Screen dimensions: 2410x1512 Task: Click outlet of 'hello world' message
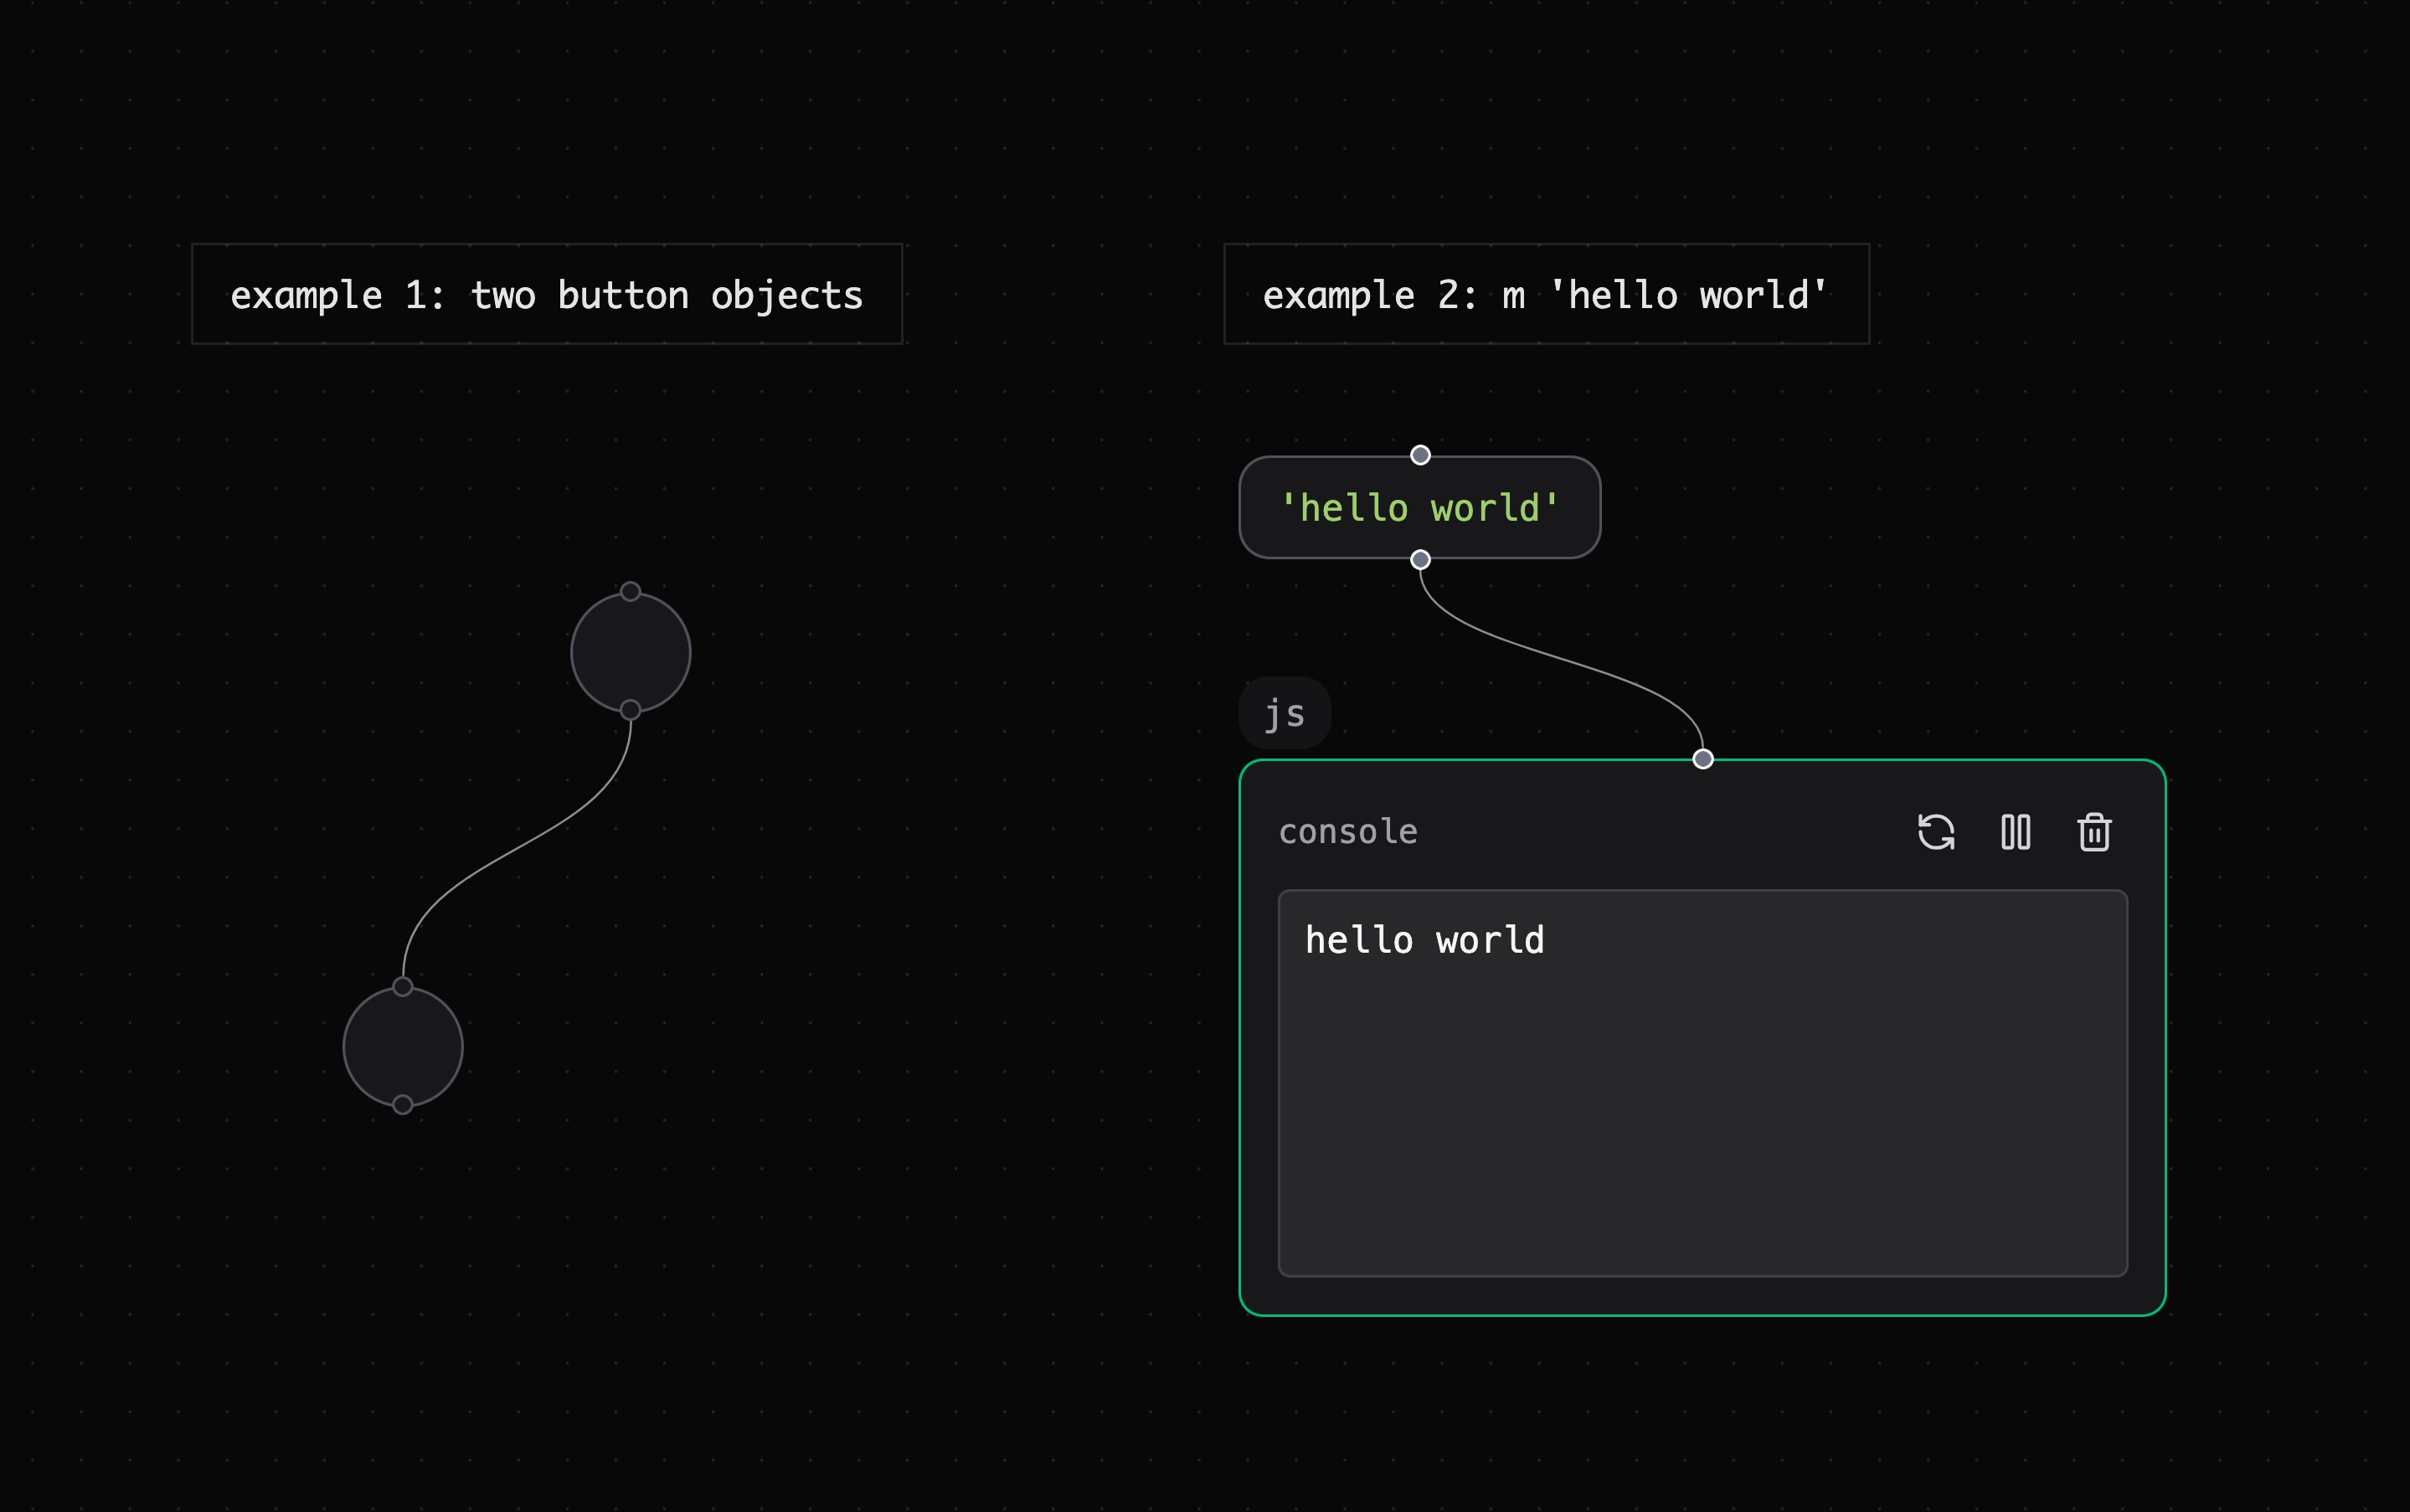[1420, 560]
